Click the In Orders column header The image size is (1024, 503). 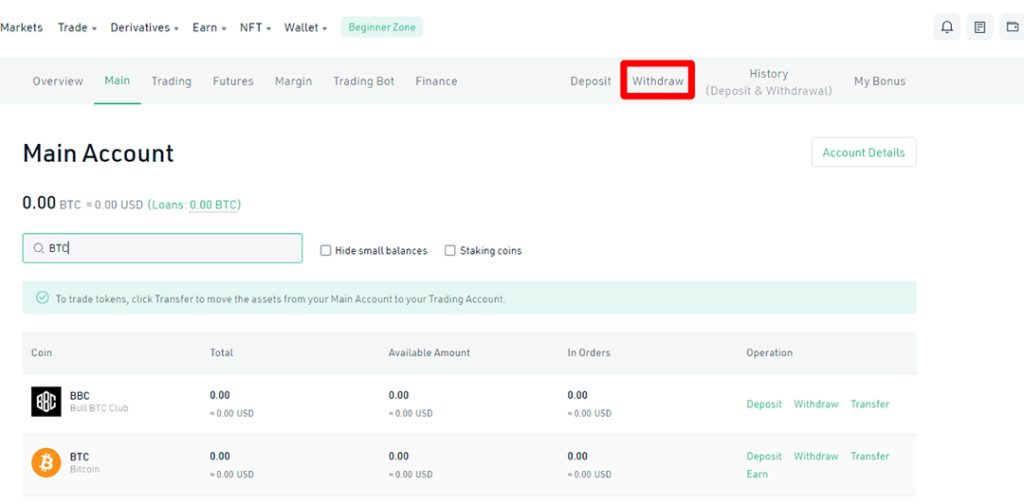point(589,352)
